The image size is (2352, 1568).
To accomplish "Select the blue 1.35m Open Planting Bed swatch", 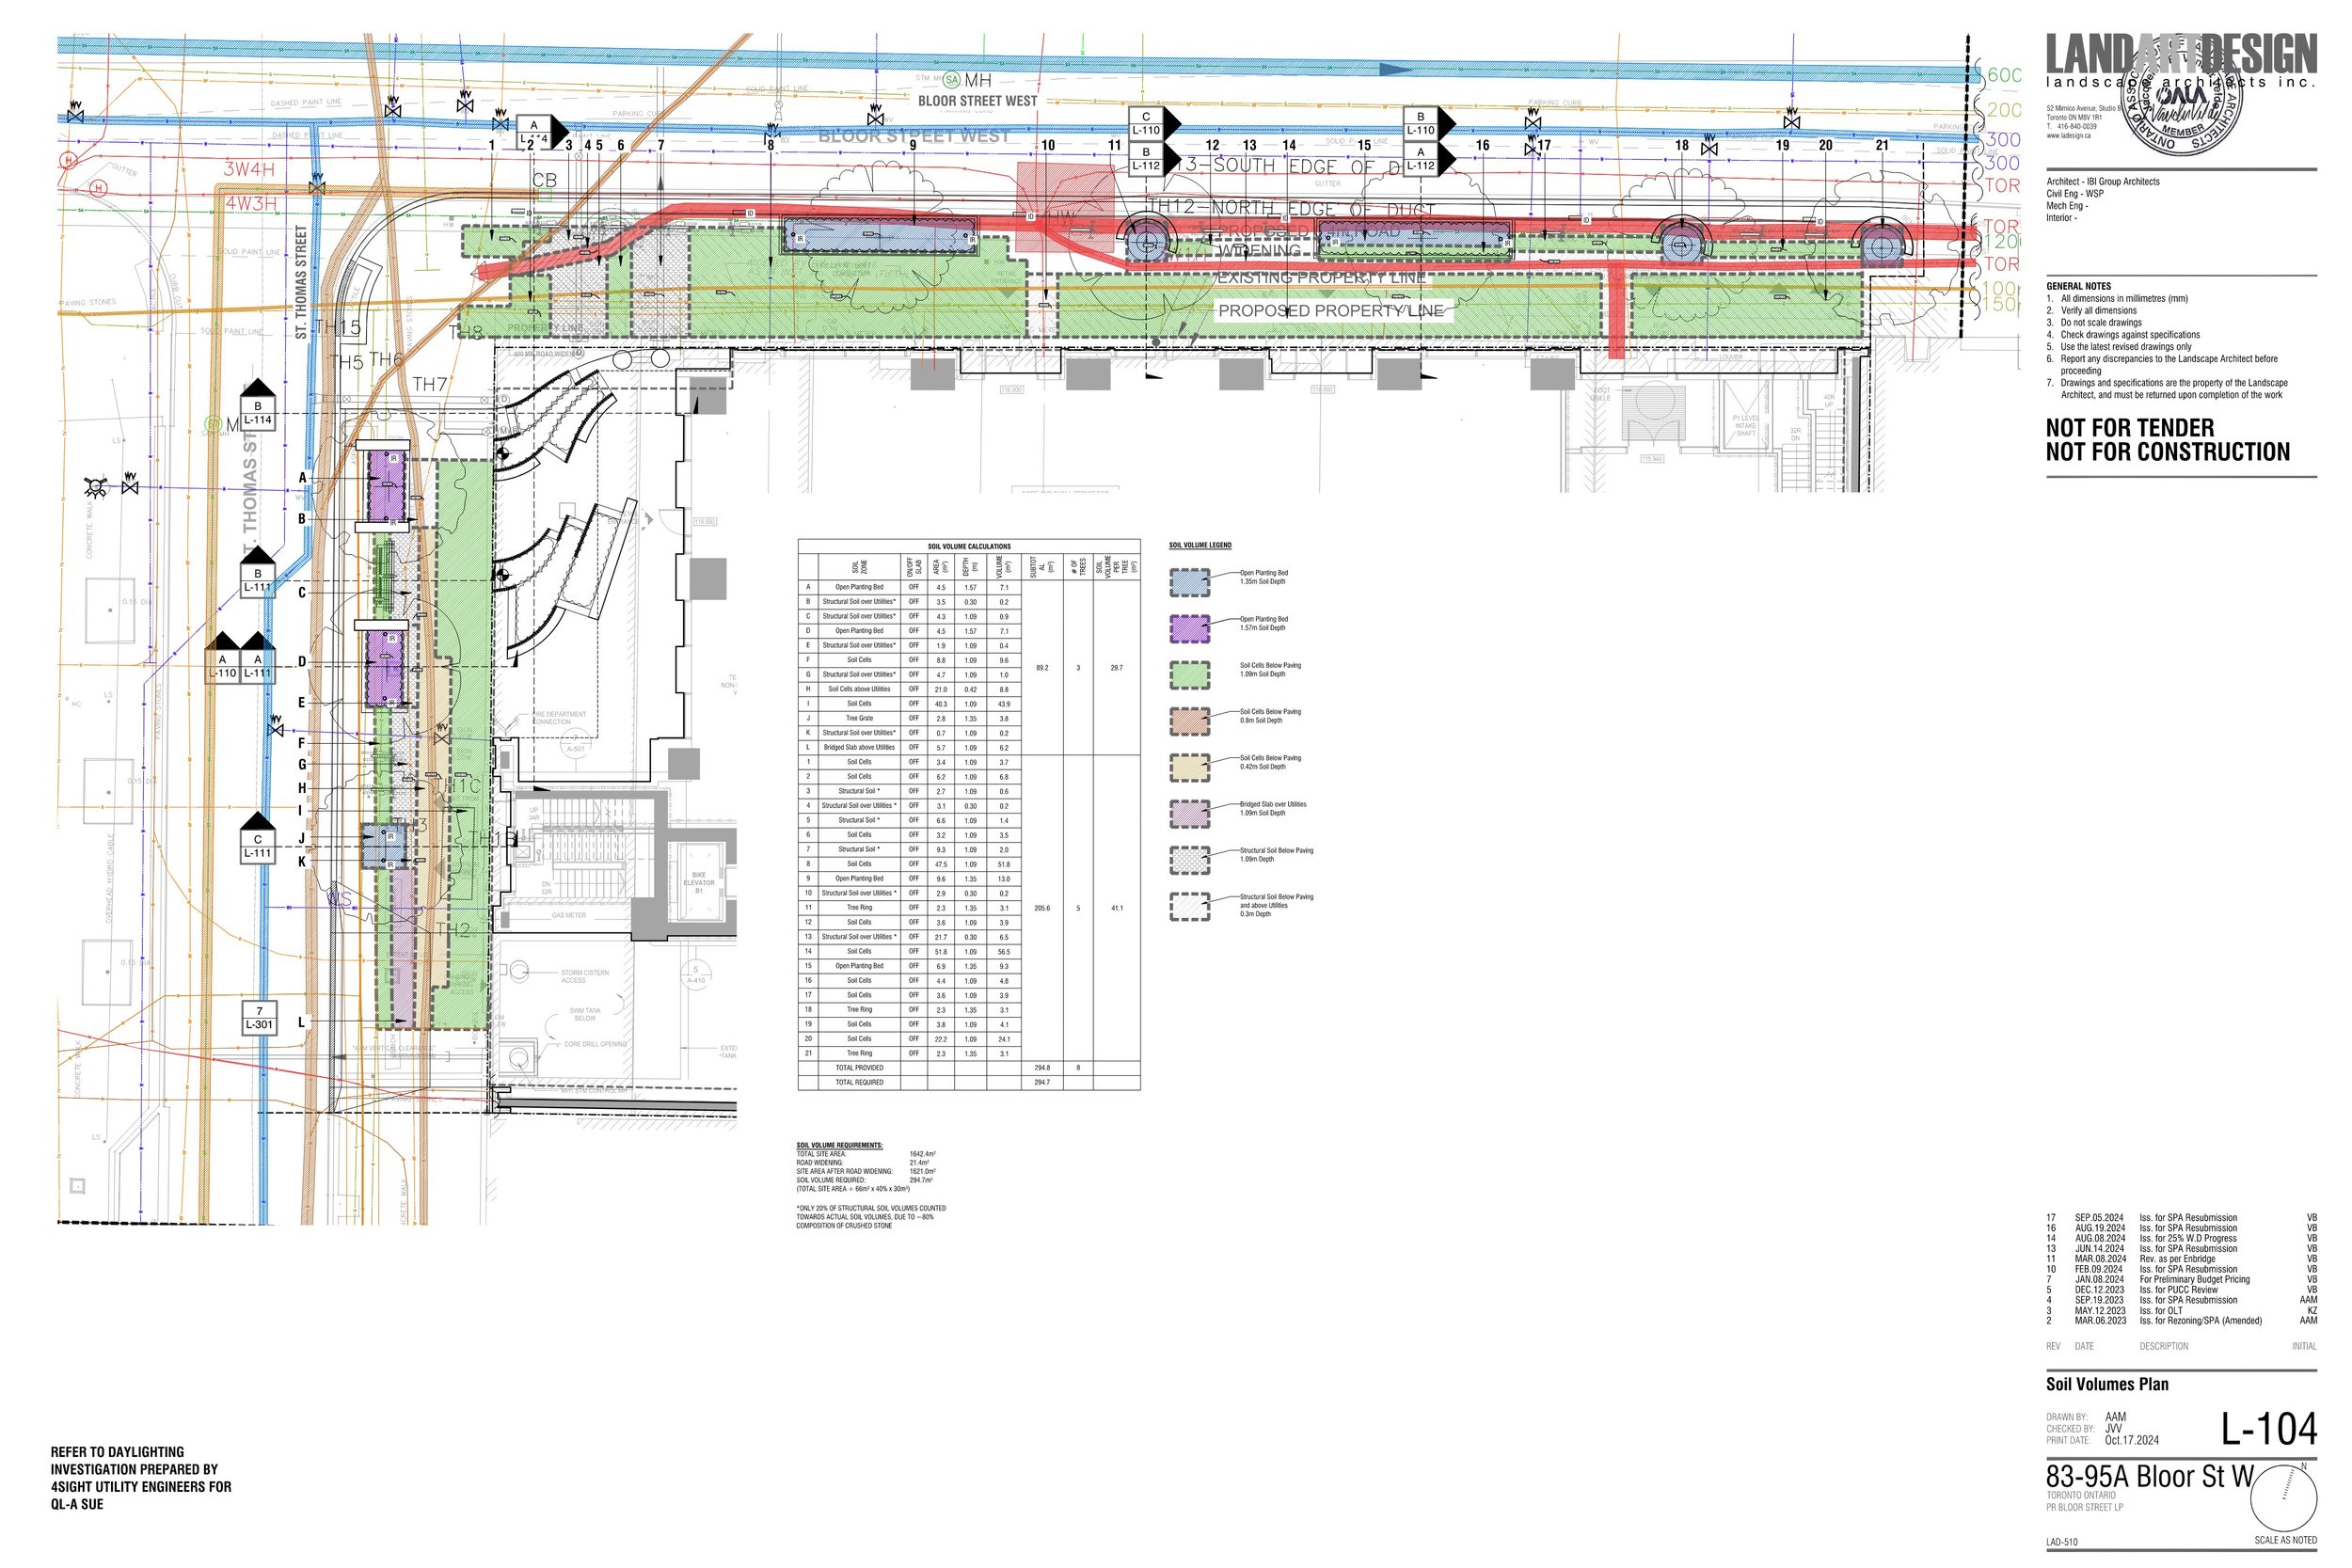I will (1190, 581).
